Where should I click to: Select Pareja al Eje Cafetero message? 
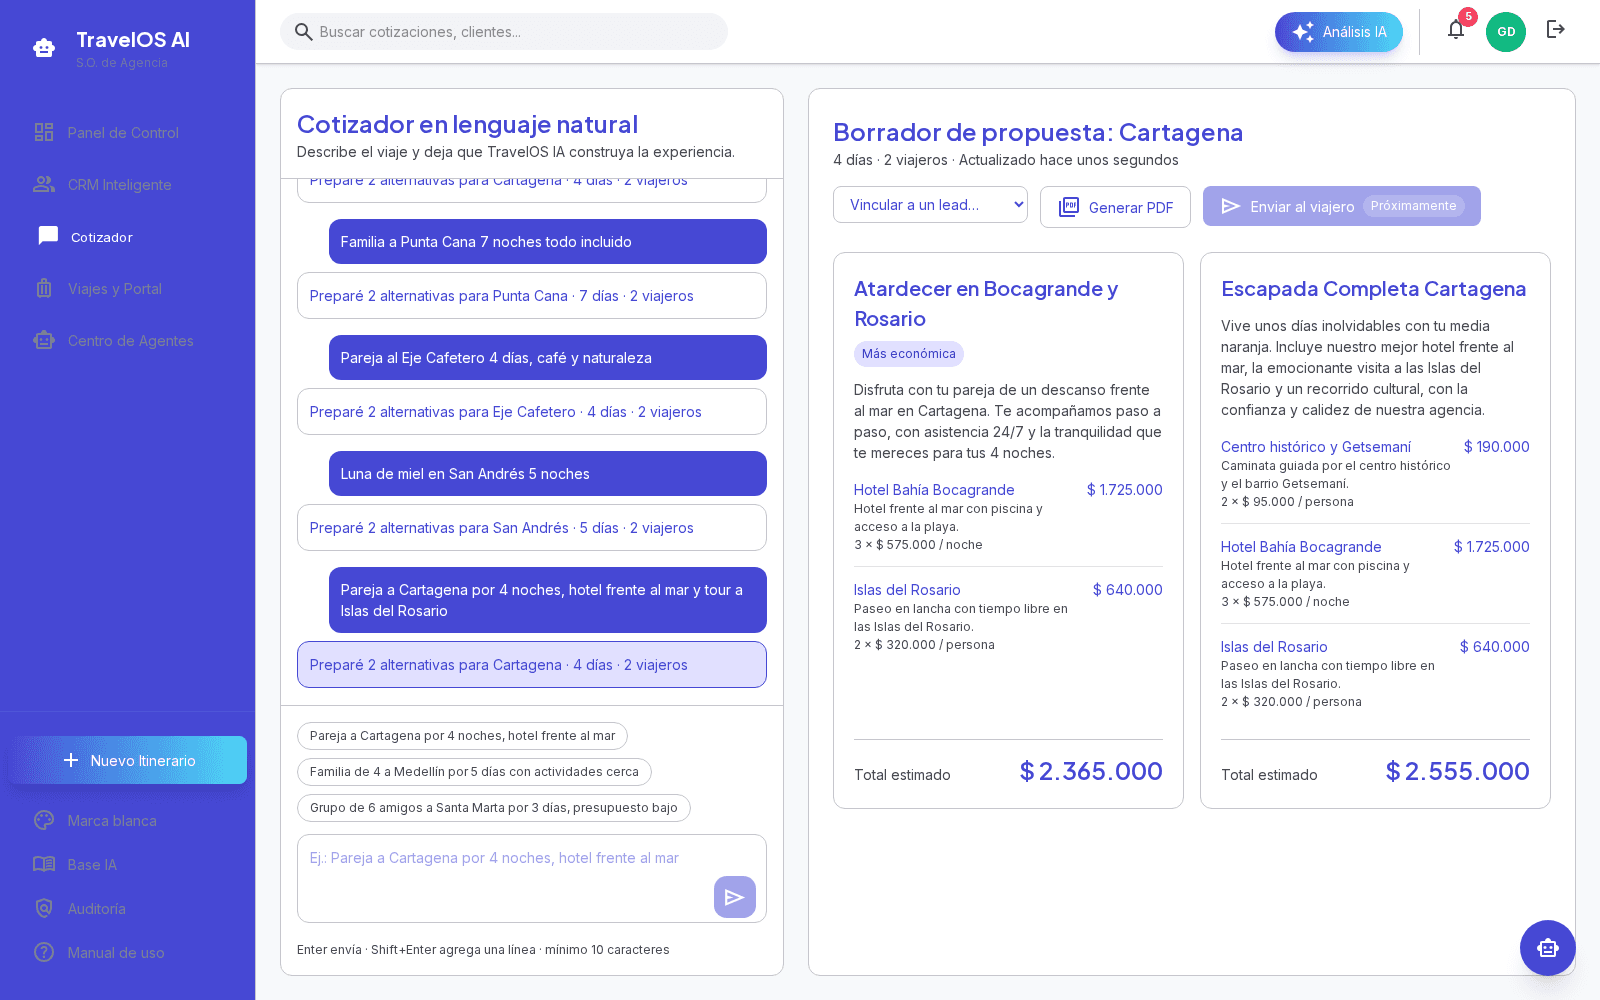tap(548, 358)
